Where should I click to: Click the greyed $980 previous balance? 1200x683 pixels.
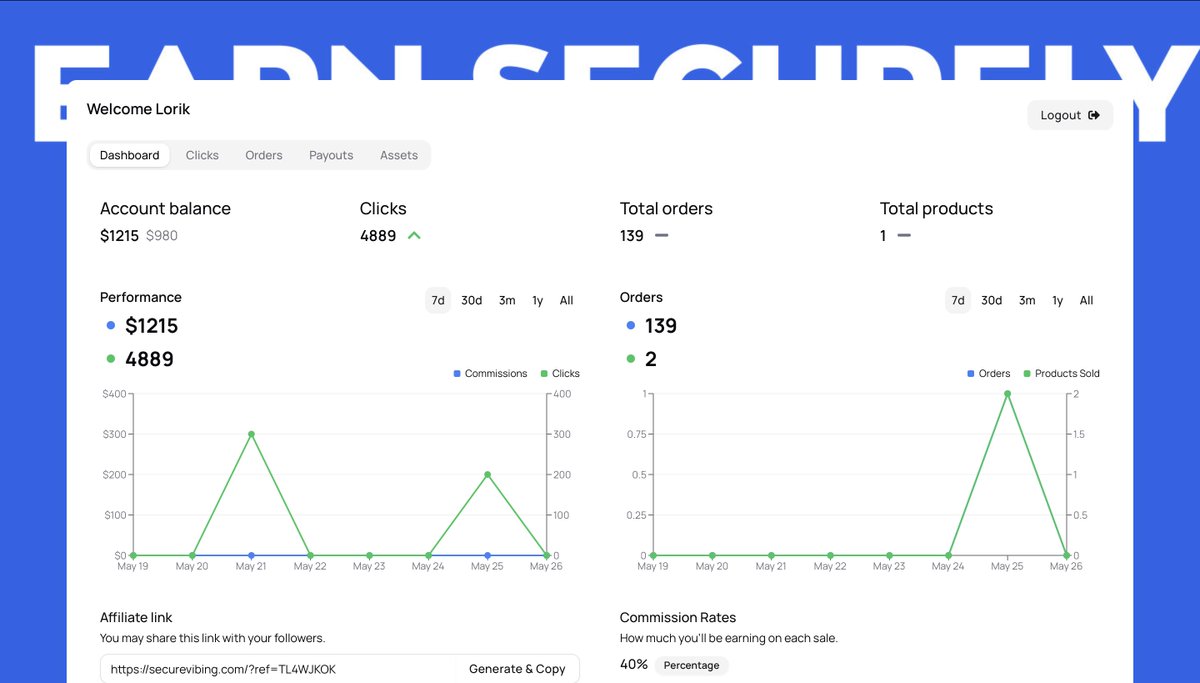tap(162, 236)
